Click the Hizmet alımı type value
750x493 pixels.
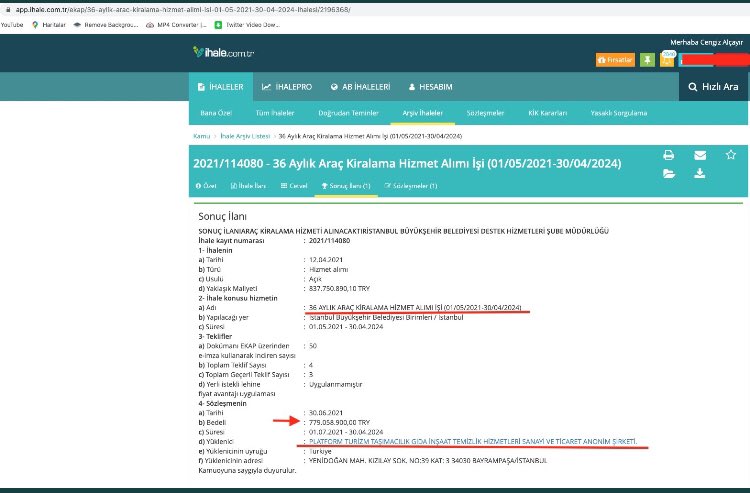329,269
